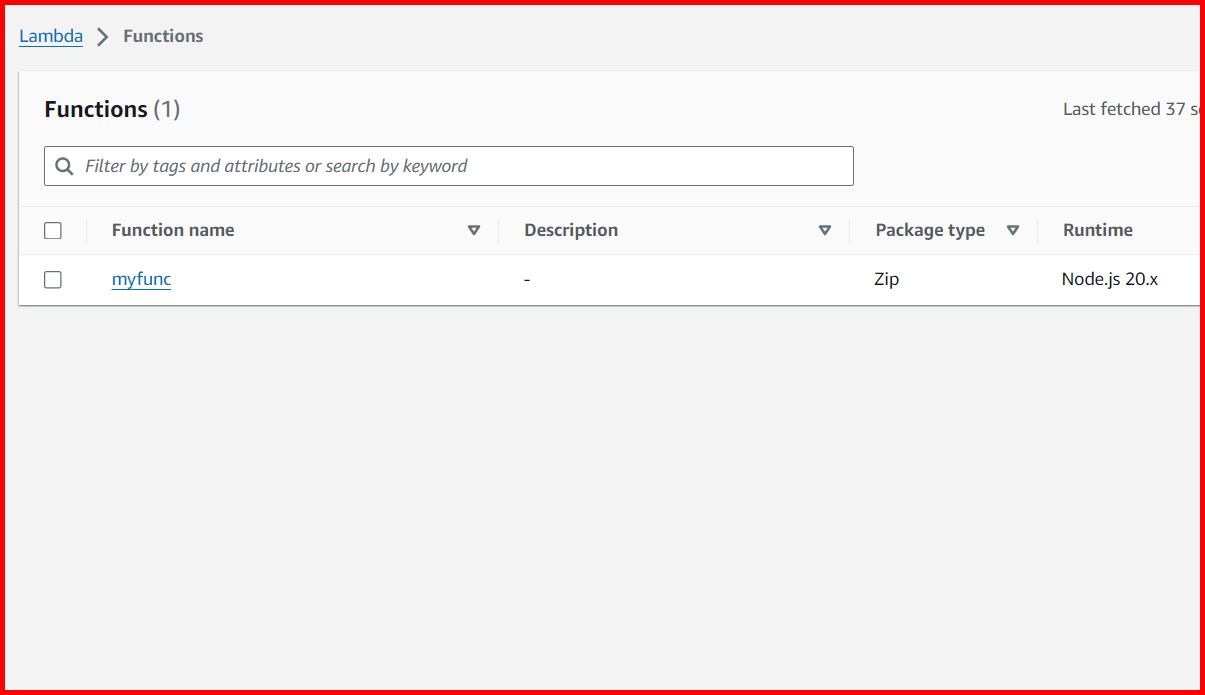Open the myfunc function

pos(140,279)
